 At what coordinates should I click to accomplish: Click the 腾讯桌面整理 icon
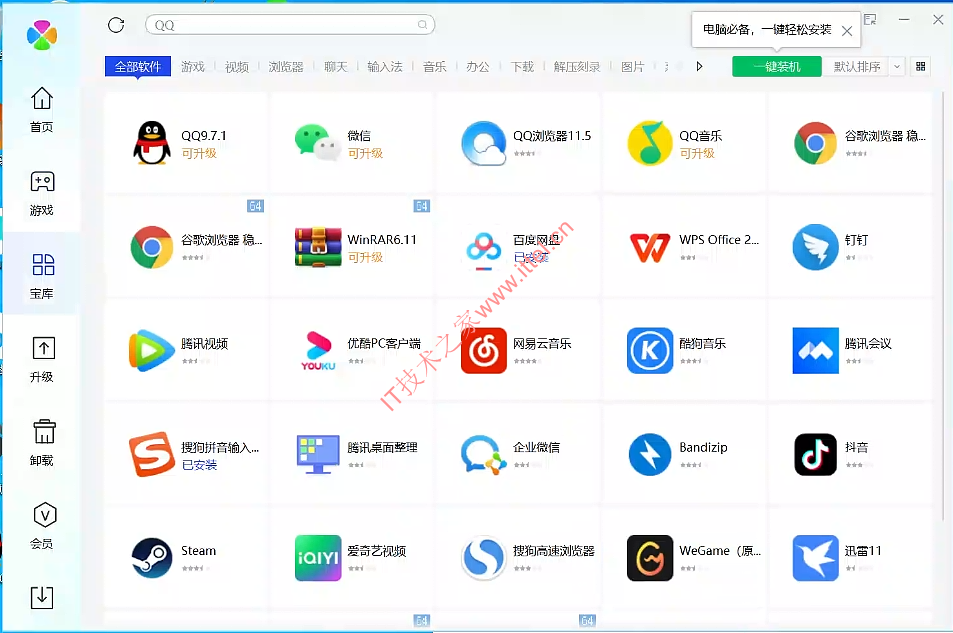pos(318,454)
